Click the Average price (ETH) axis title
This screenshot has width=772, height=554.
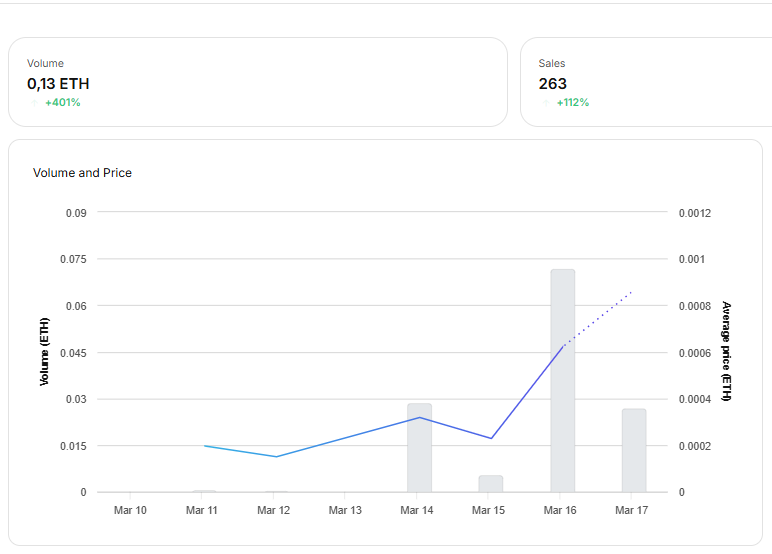point(726,351)
